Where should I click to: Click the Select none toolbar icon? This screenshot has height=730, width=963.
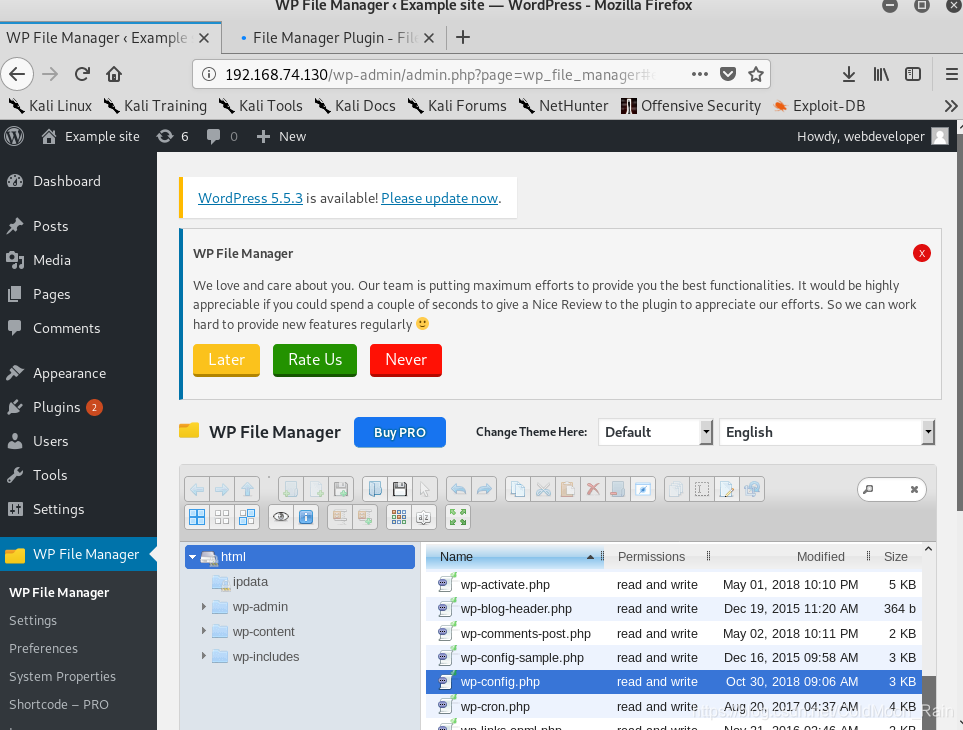click(222, 517)
